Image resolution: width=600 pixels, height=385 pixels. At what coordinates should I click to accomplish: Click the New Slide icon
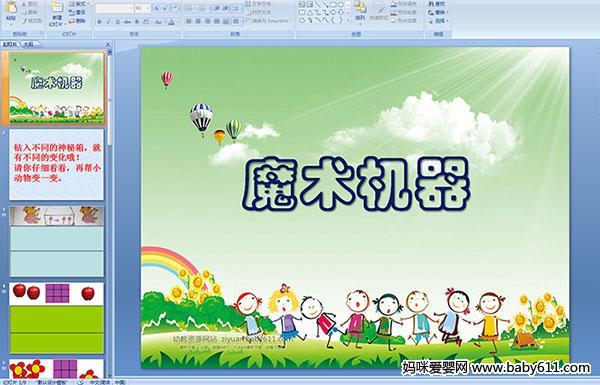click(x=57, y=13)
